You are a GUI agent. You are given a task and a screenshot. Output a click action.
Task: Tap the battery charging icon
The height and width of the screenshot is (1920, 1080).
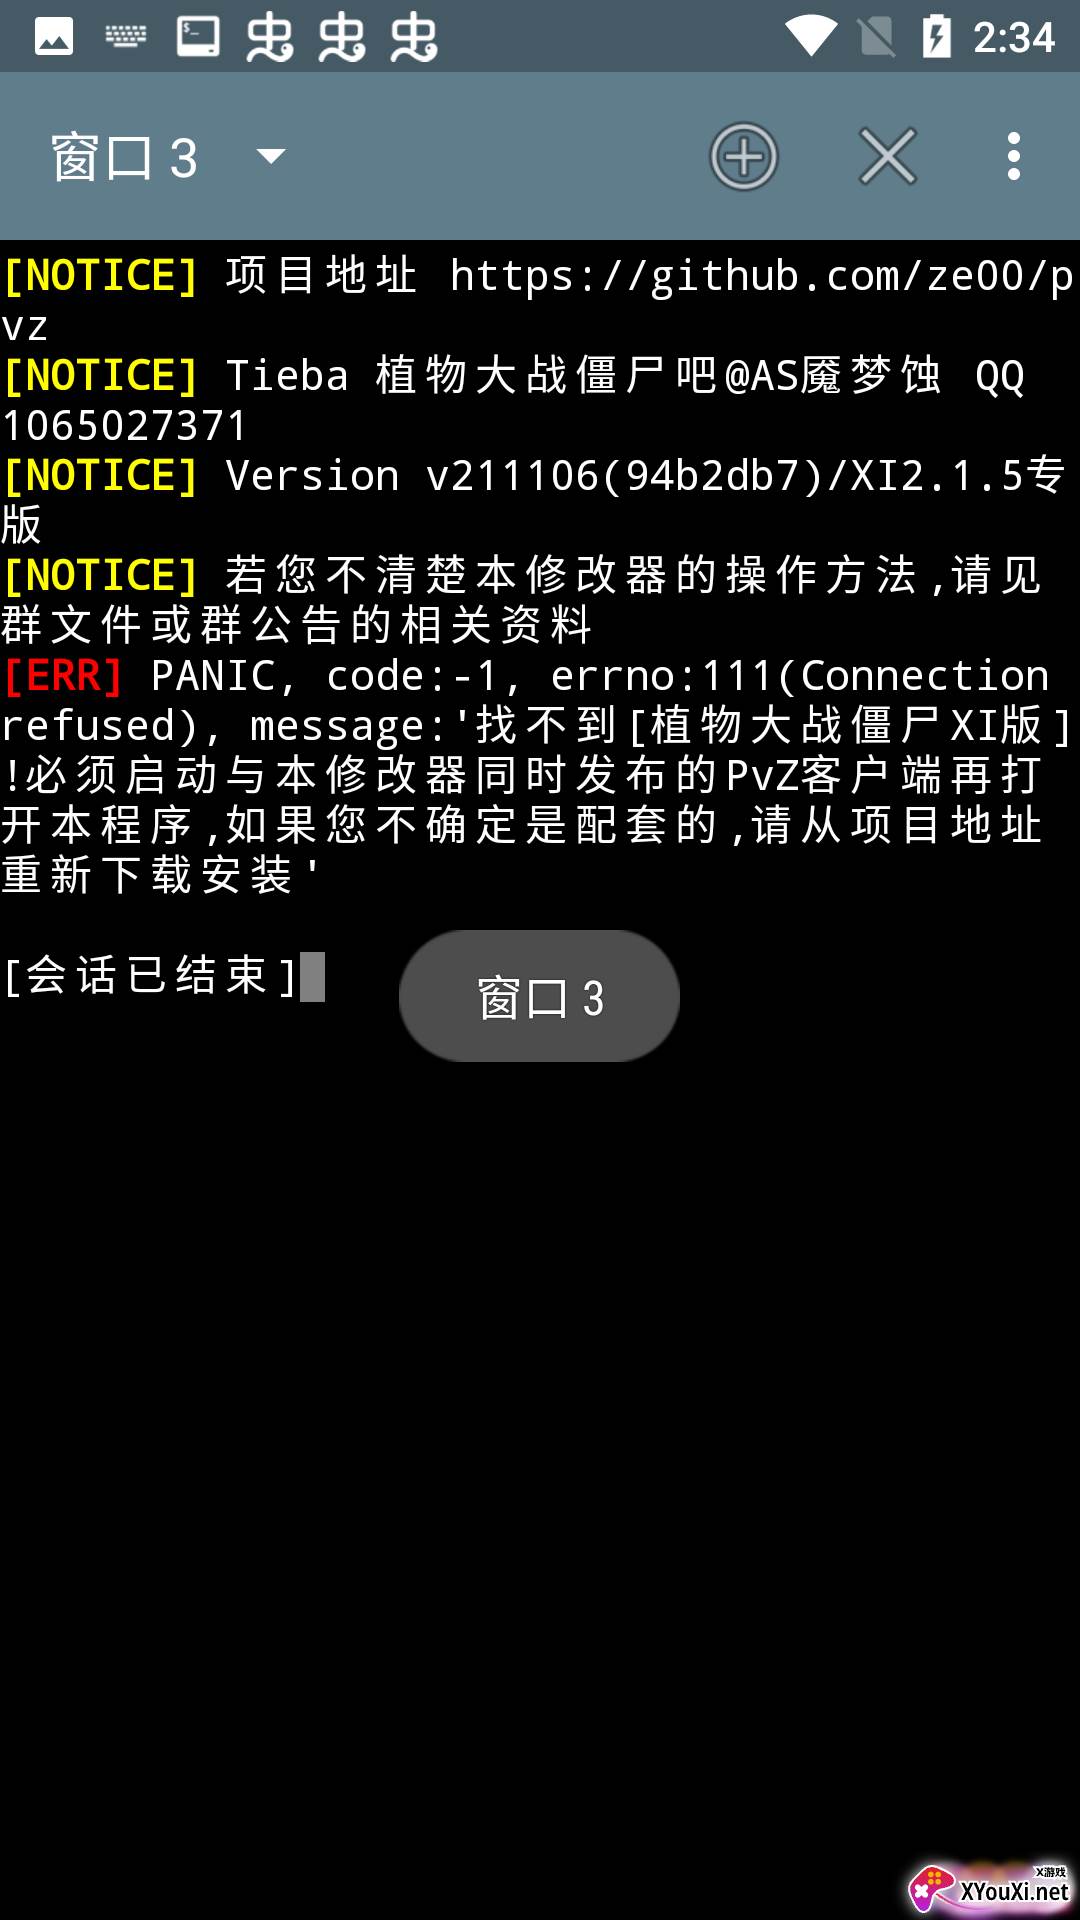pyautogui.click(x=937, y=37)
